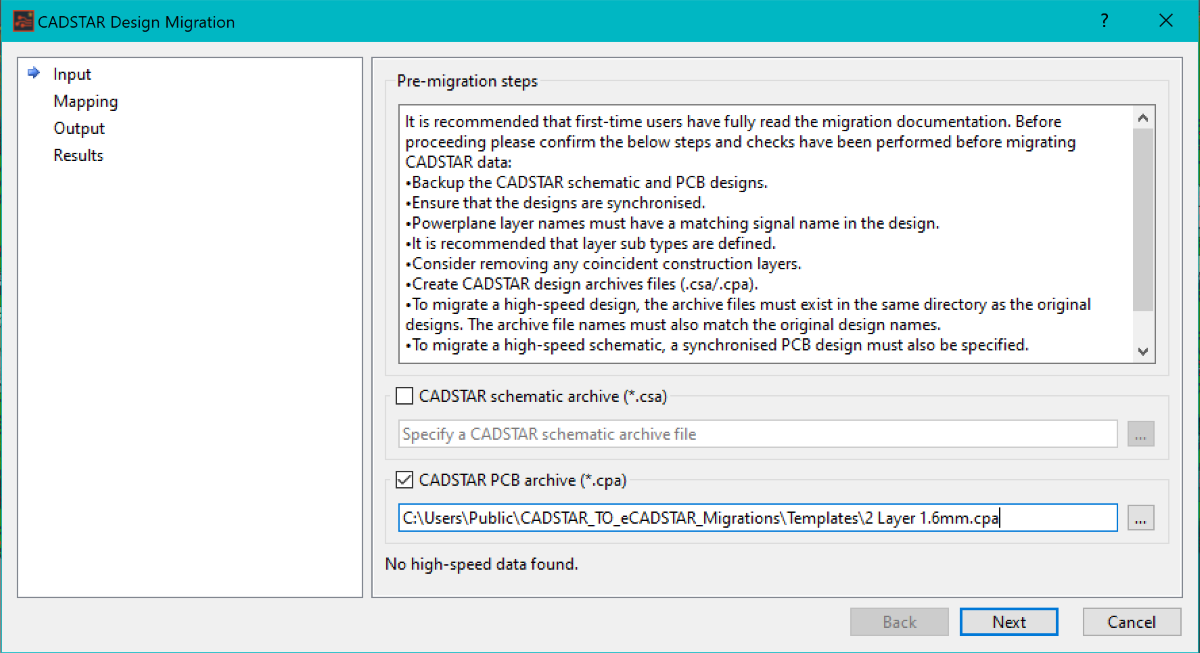
Task: Click scroll down arrow in pre-migration steps
Action: click(1144, 351)
